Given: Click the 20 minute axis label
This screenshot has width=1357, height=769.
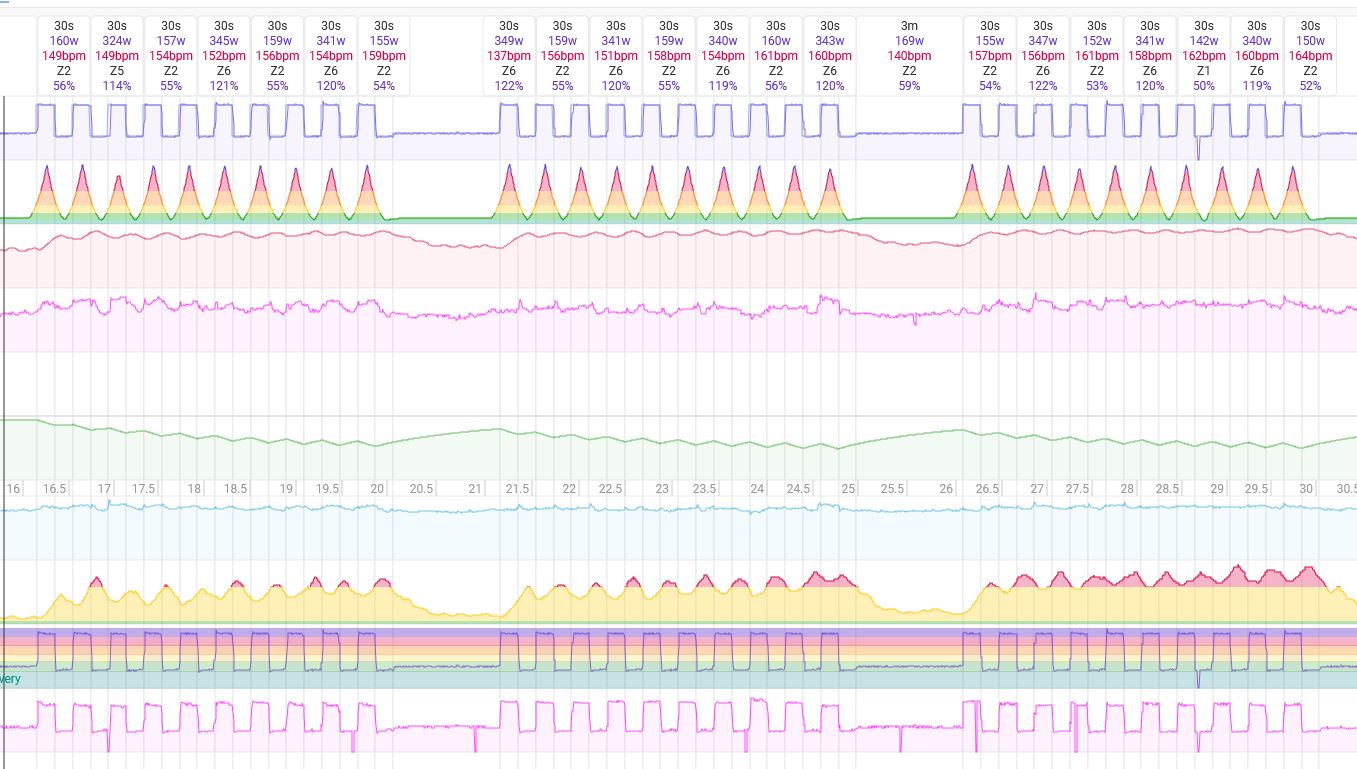Looking at the screenshot, I should (x=377, y=489).
